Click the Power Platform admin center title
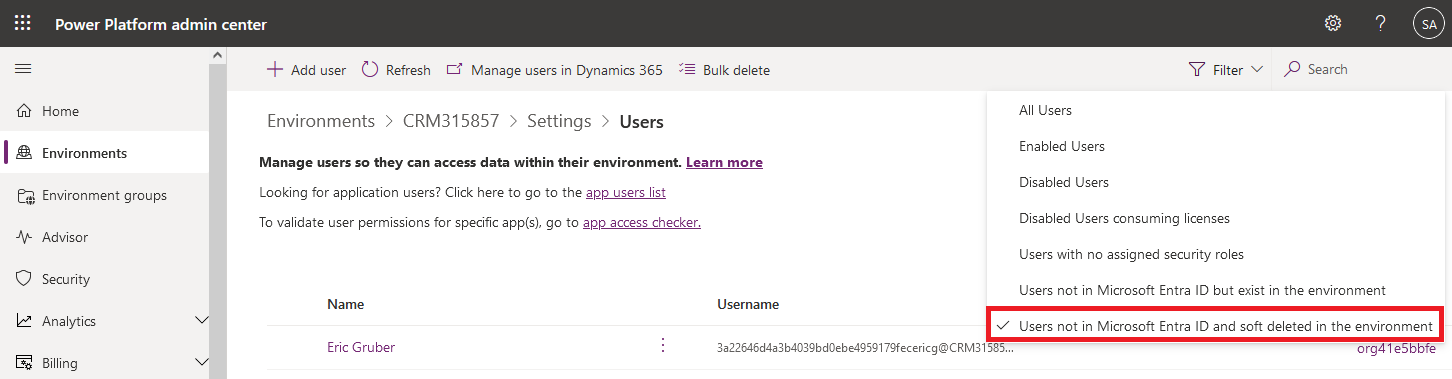1452x379 pixels. pyautogui.click(x=161, y=24)
